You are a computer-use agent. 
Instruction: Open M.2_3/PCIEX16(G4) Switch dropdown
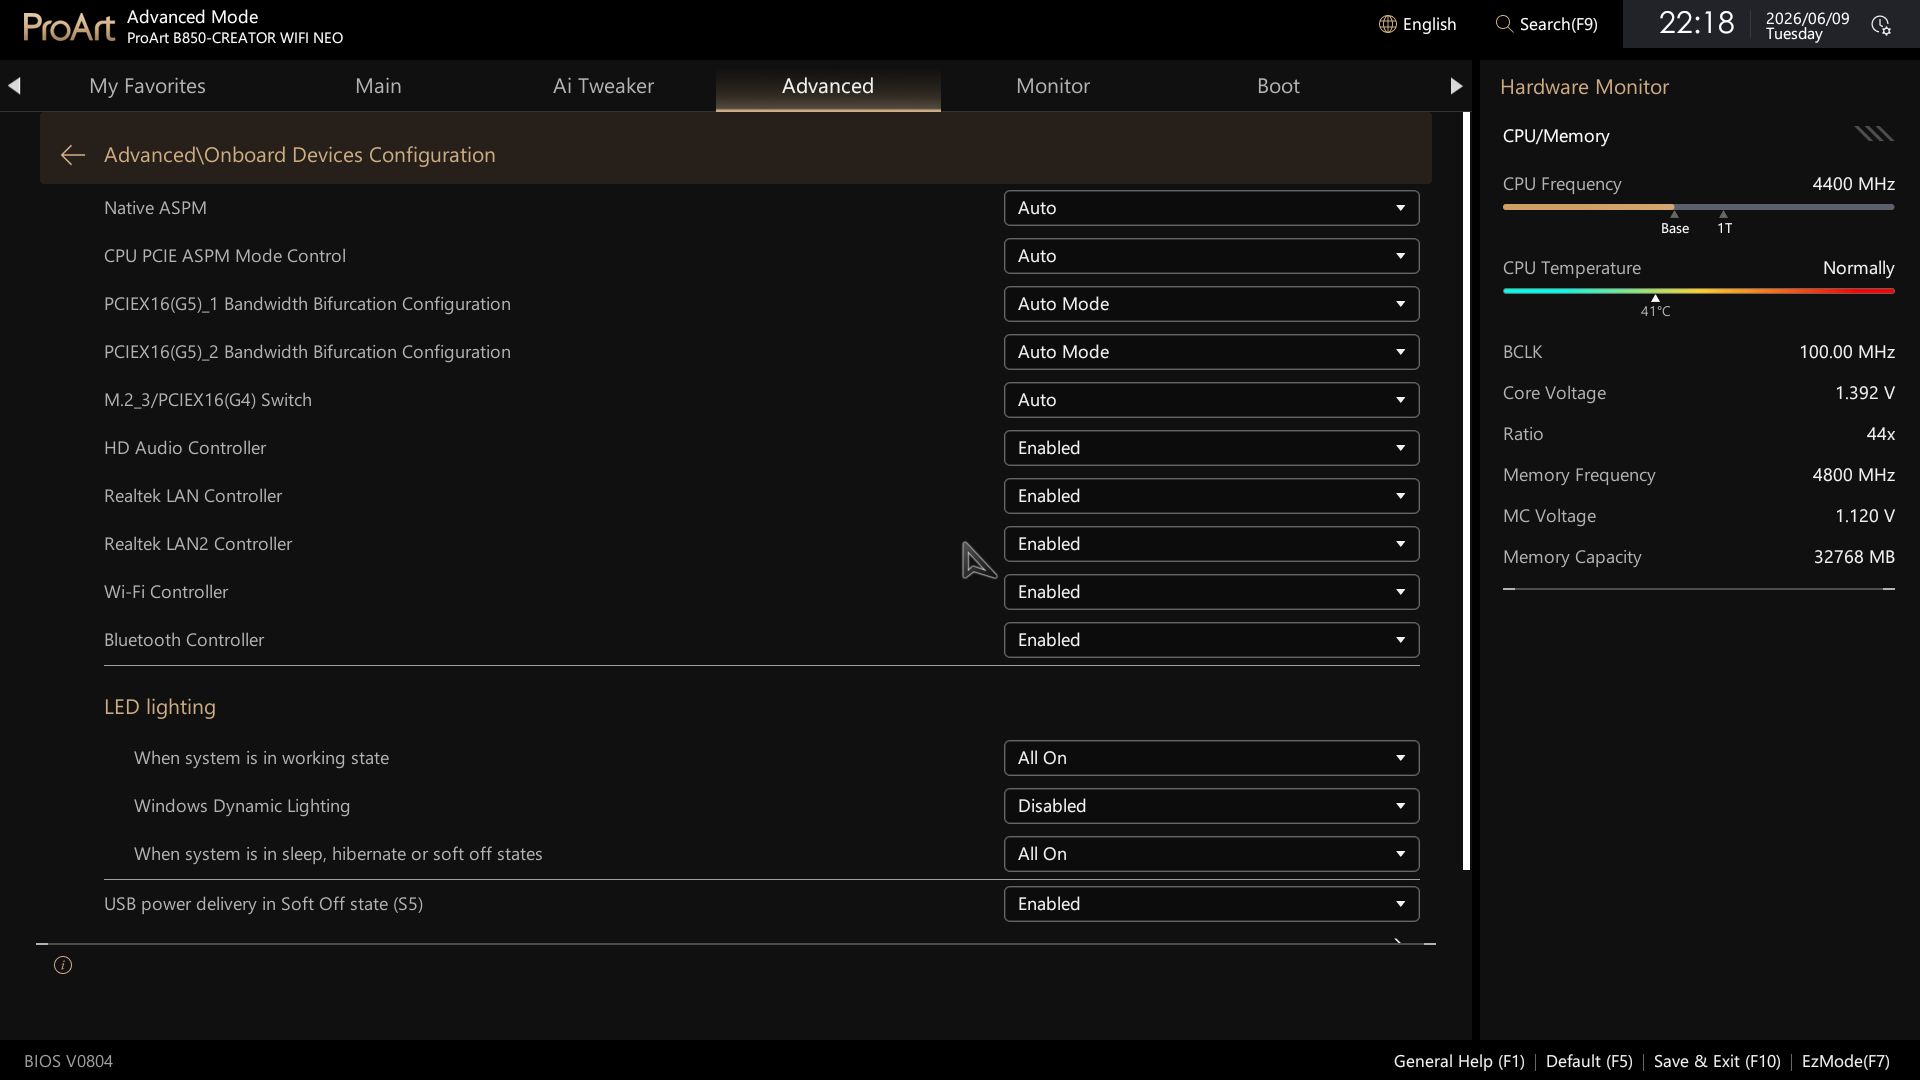(1211, 400)
